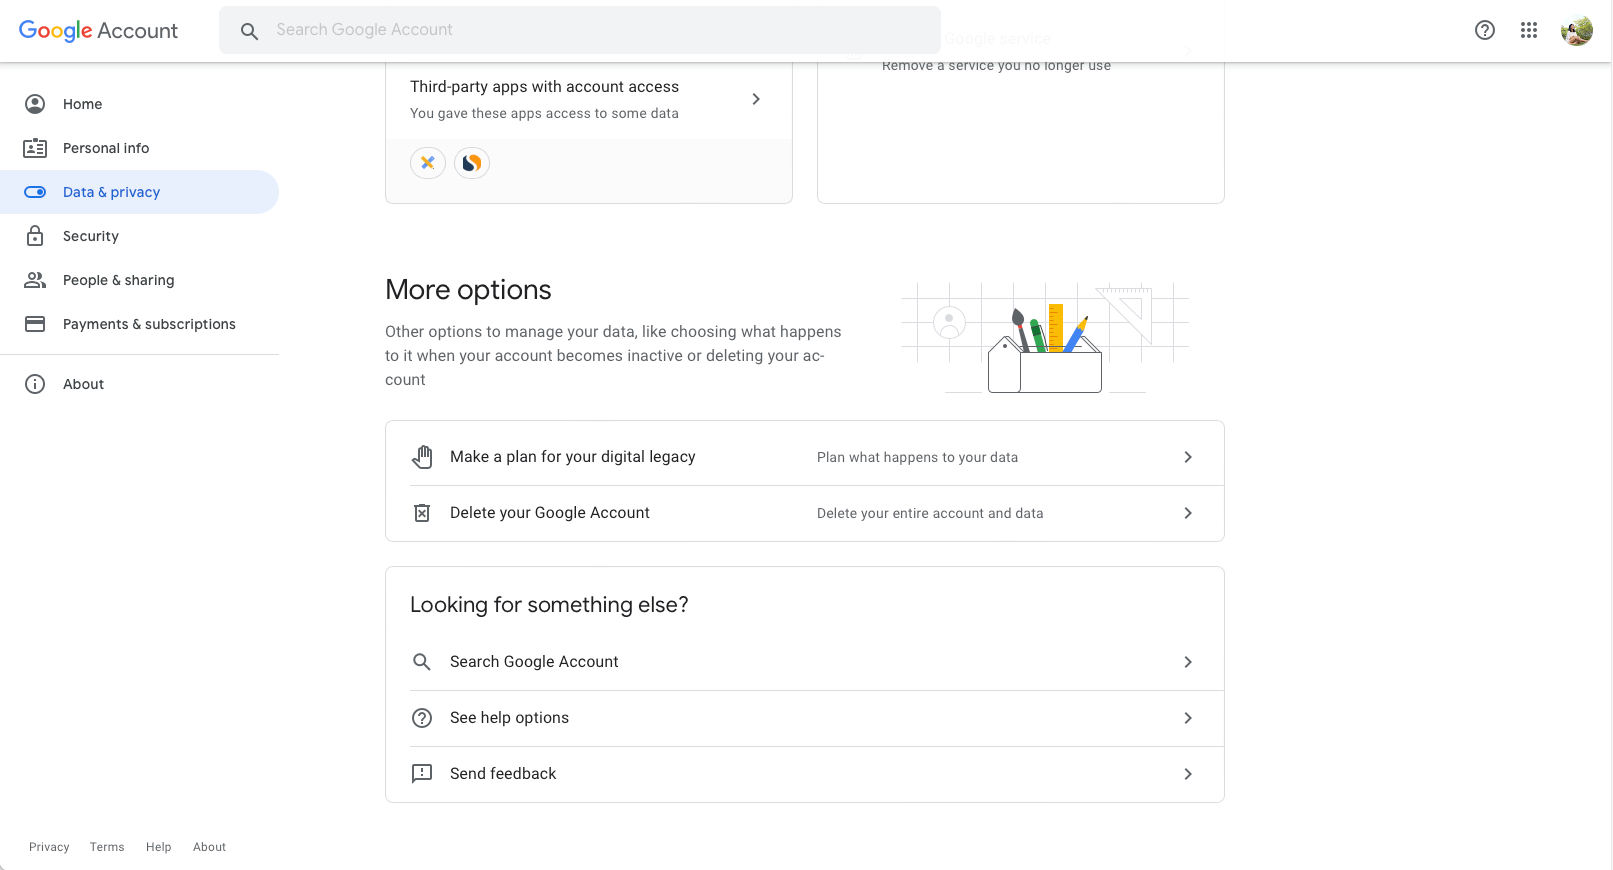Click the Send feedback exclamation icon
The height and width of the screenshot is (870, 1613).
point(422,773)
